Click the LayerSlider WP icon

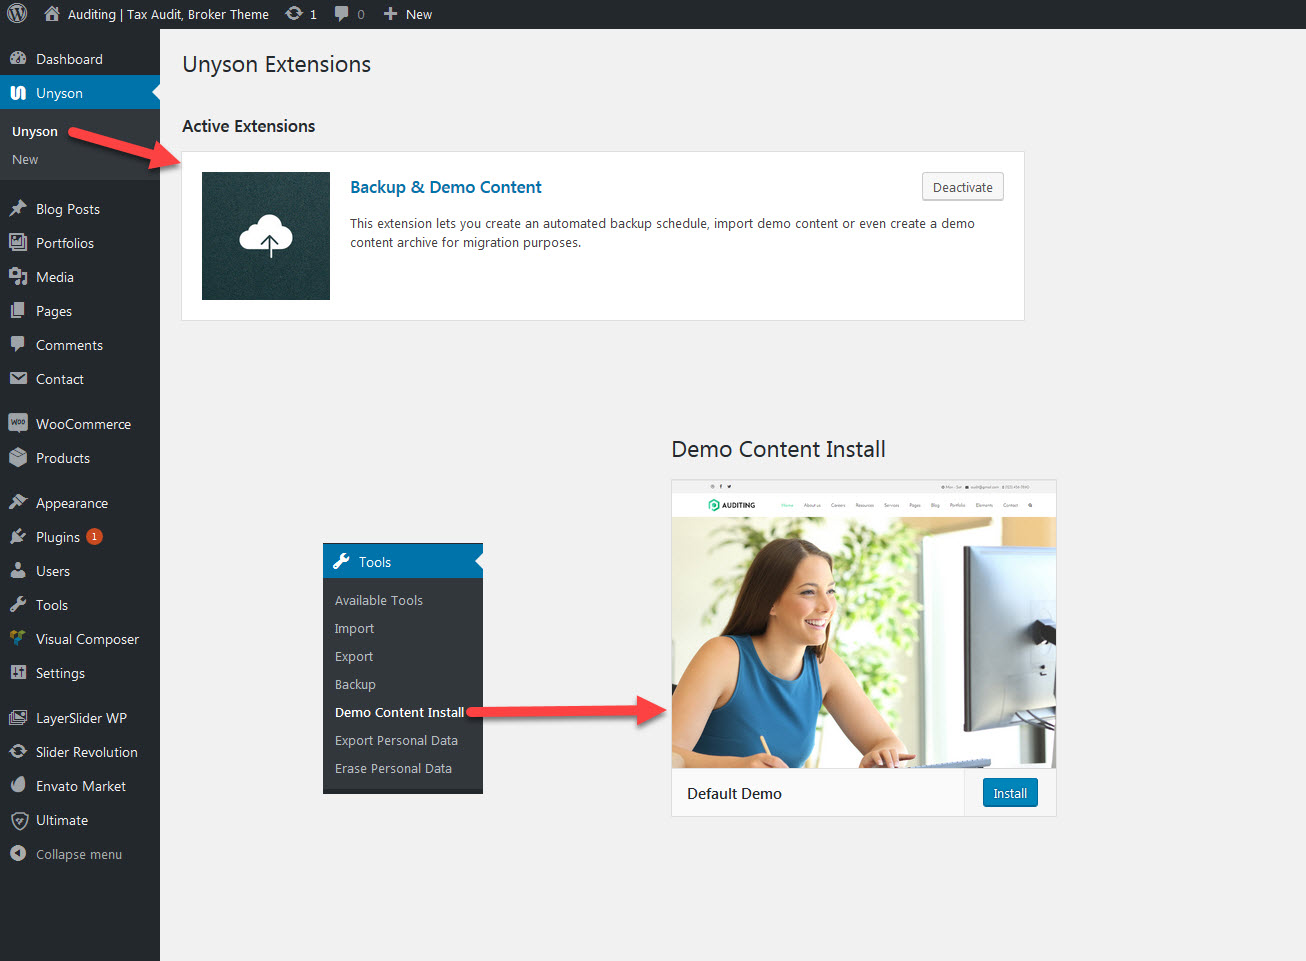coord(18,717)
